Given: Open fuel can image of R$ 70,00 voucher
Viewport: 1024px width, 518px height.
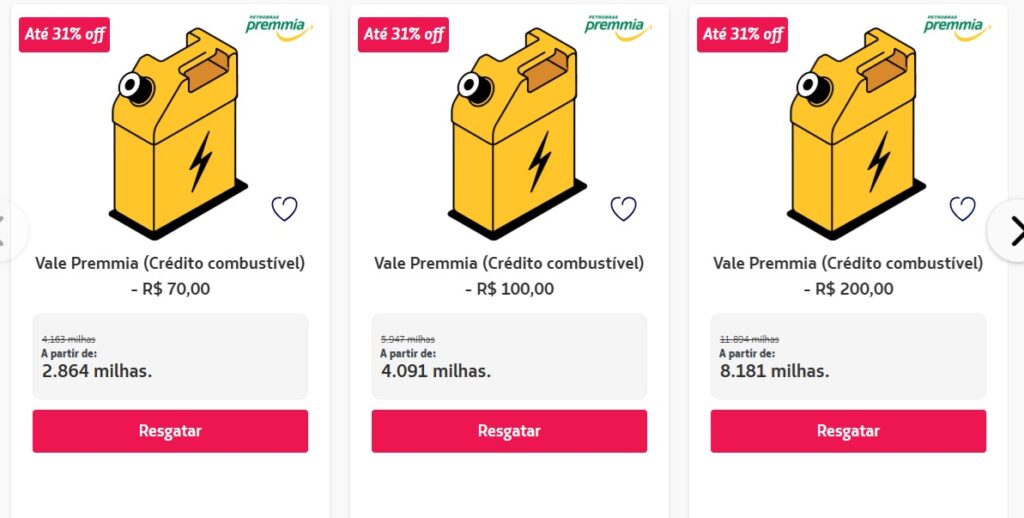Looking at the screenshot, I should pyautogui.click(x=176, y=135).
